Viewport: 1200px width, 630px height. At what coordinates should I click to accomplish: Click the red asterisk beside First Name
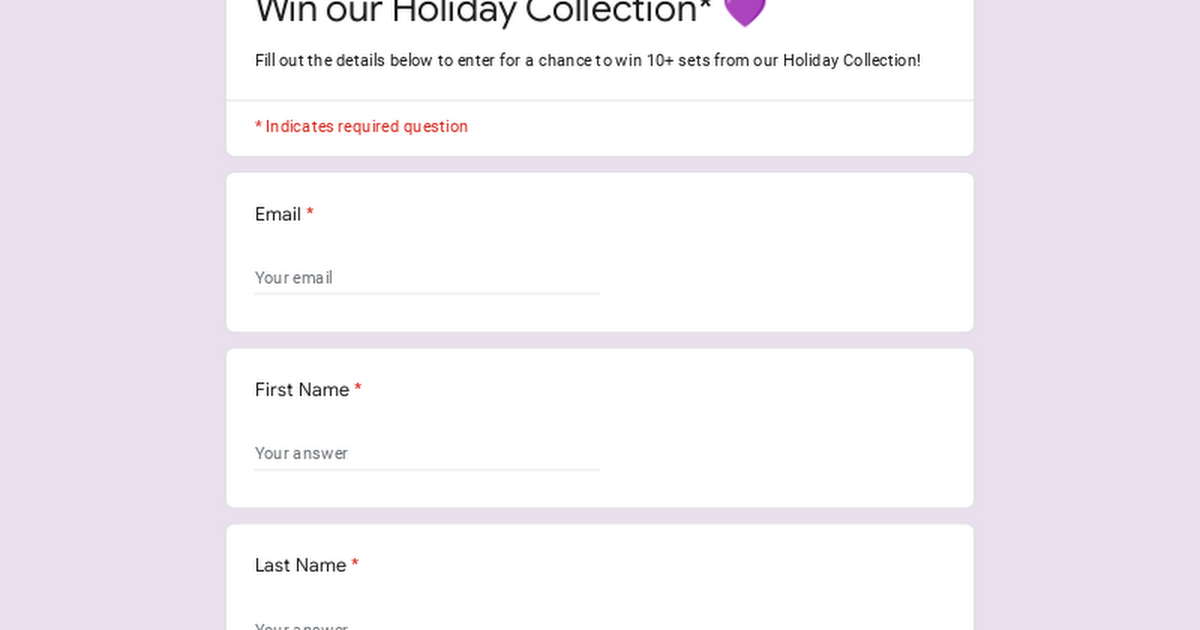click(358, 389)
